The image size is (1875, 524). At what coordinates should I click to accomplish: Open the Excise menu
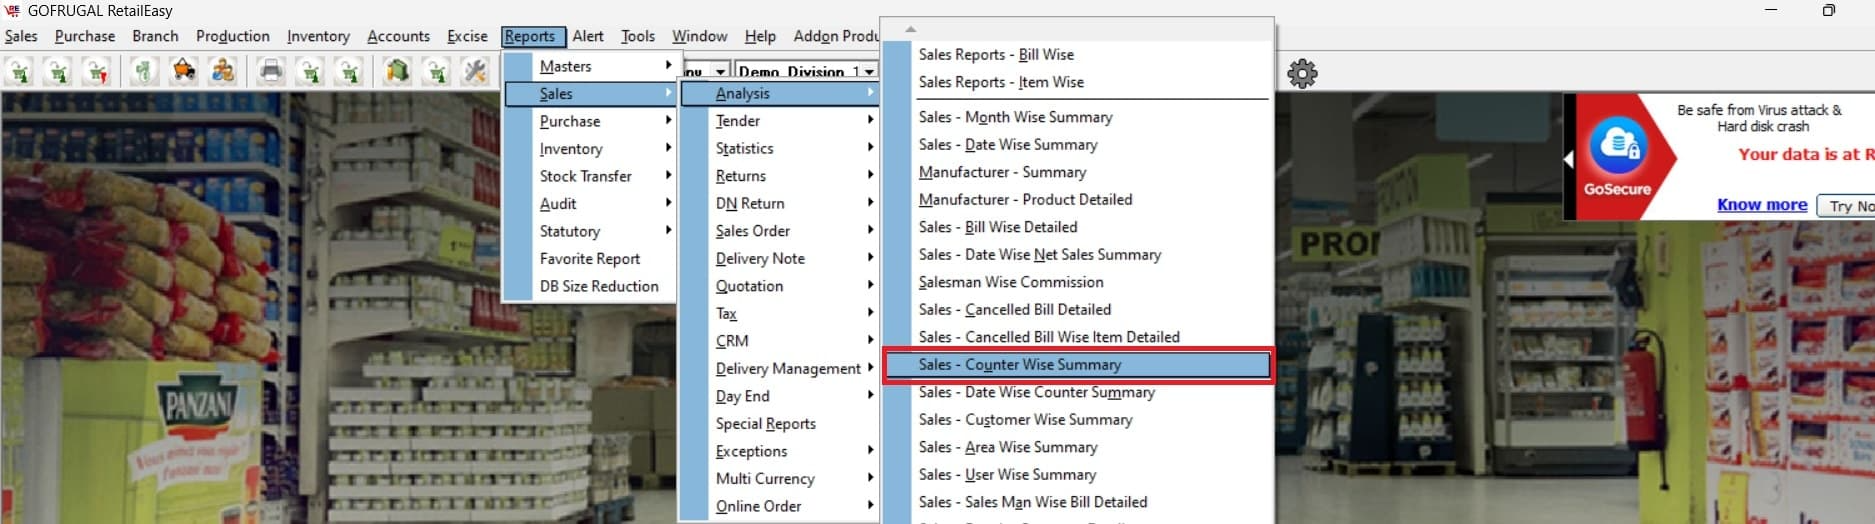(467, 36)
